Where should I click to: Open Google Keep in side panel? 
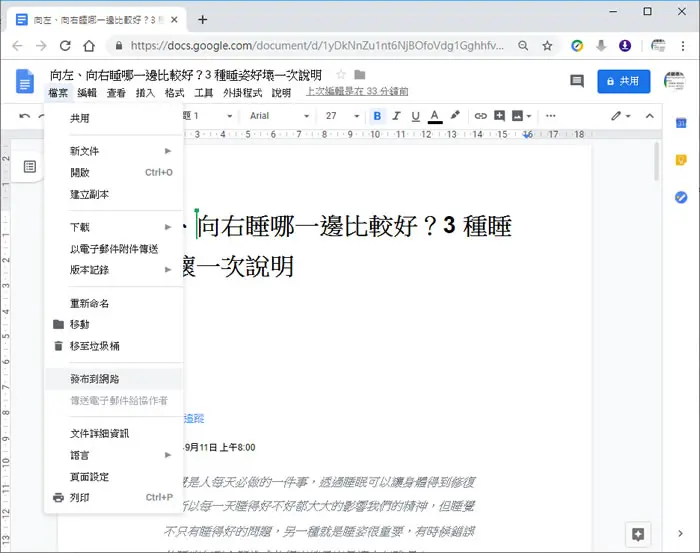[x=681, y=160]
